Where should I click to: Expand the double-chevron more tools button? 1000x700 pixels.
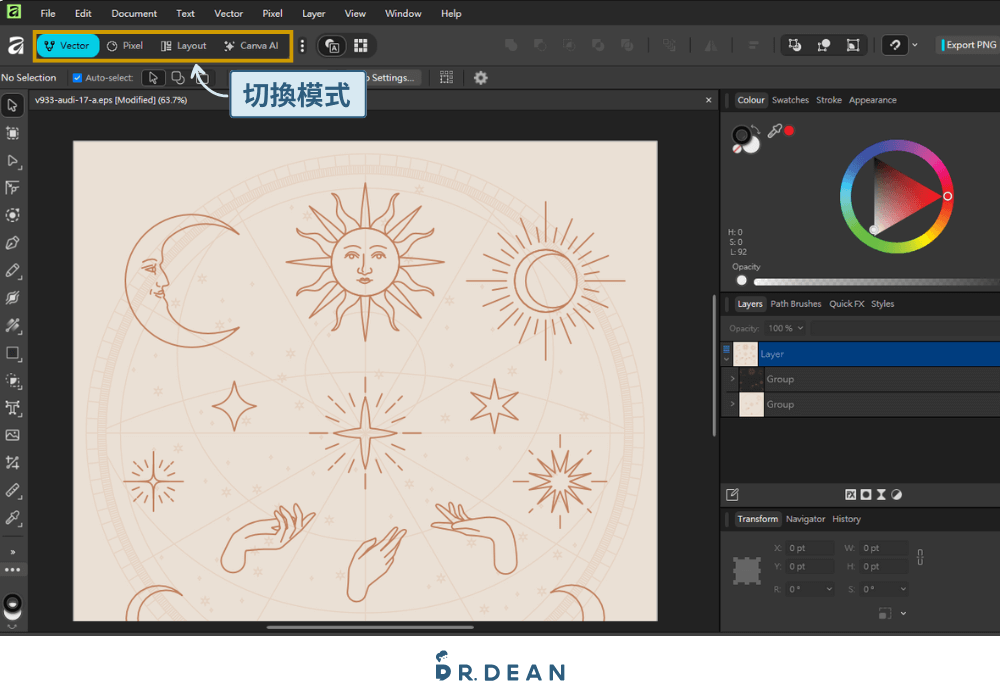[12, 552]
